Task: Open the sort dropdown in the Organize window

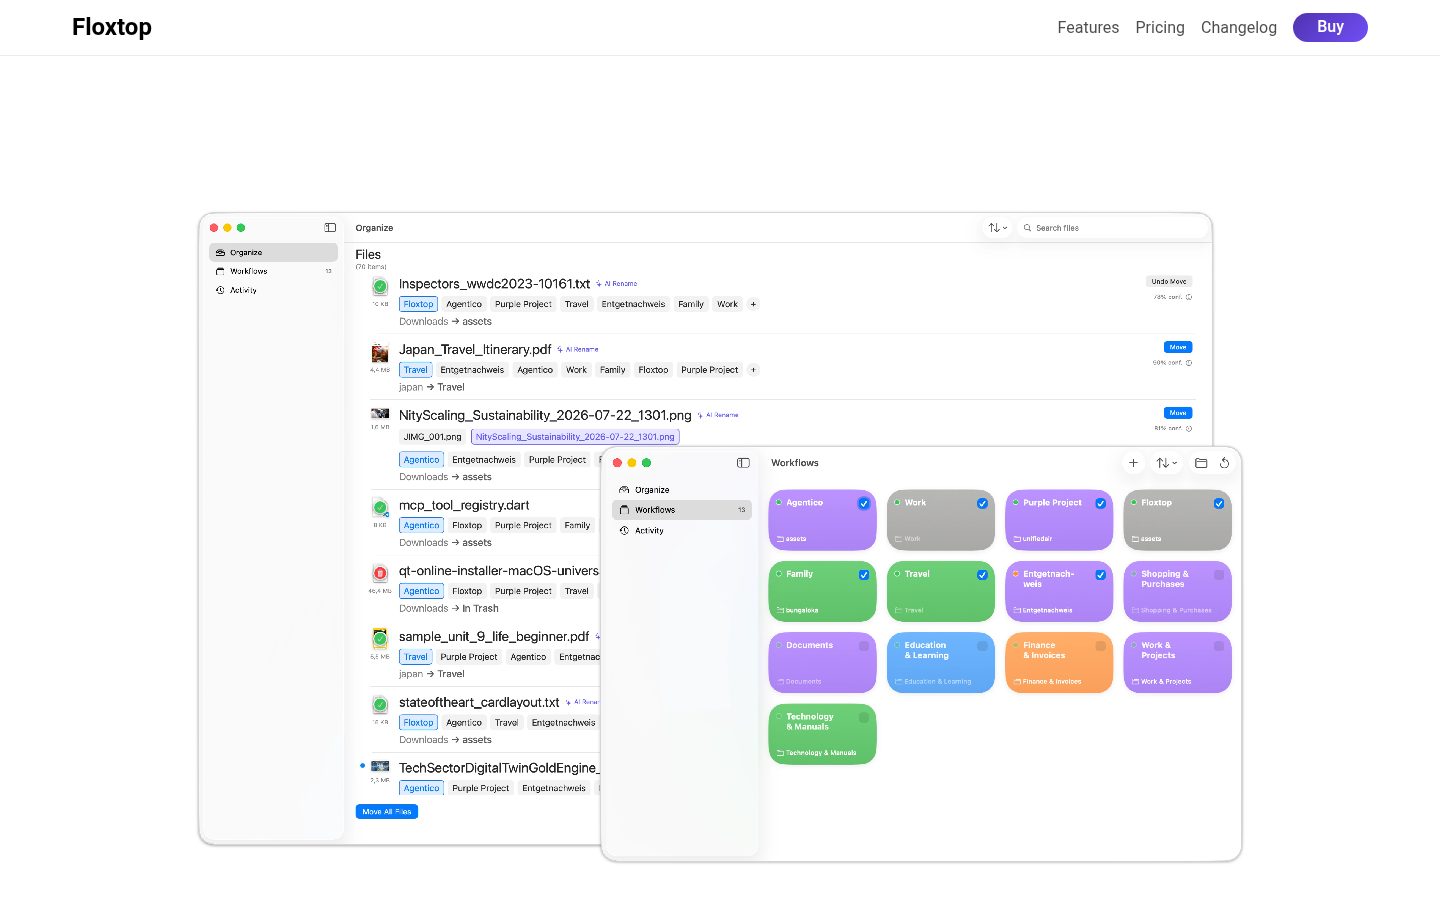Action: point(997,228)
